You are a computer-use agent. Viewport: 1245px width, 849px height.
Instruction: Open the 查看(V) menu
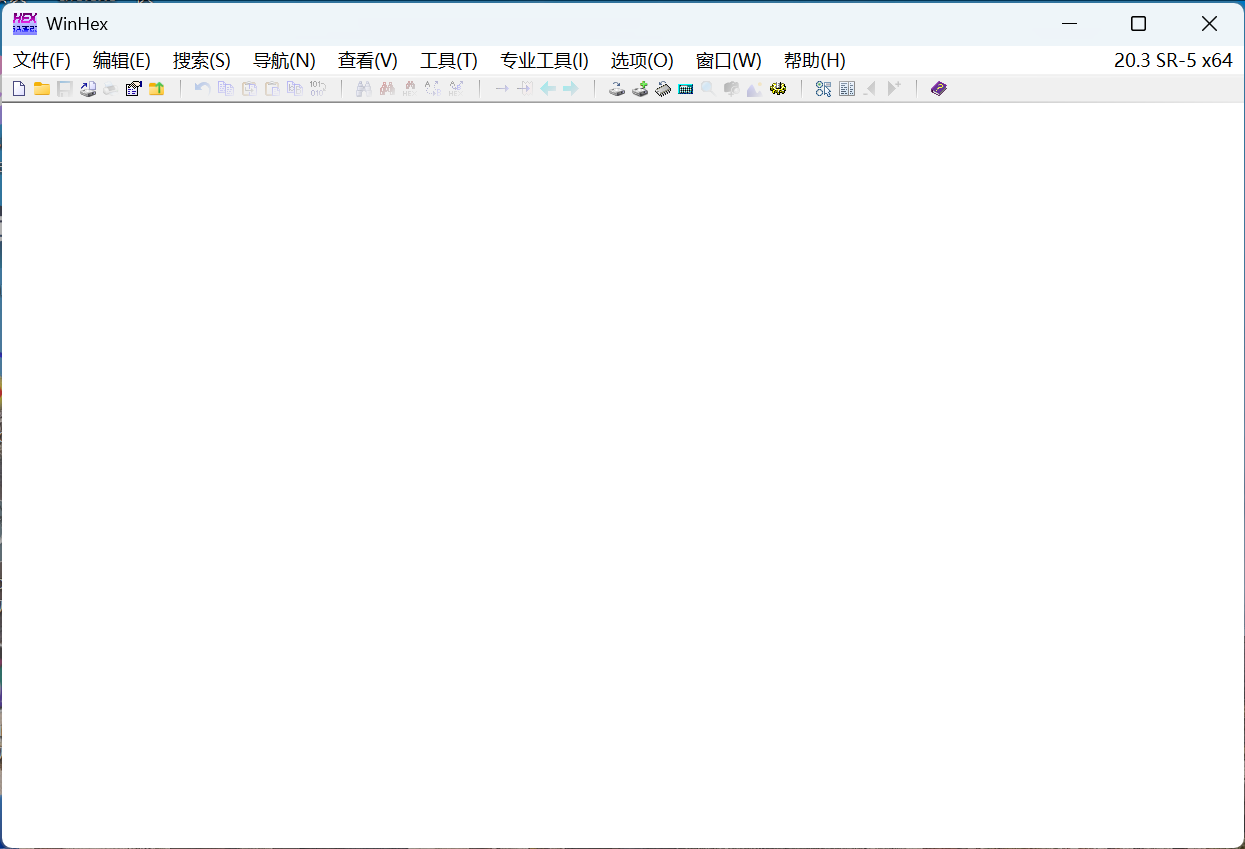coord(368,60)
